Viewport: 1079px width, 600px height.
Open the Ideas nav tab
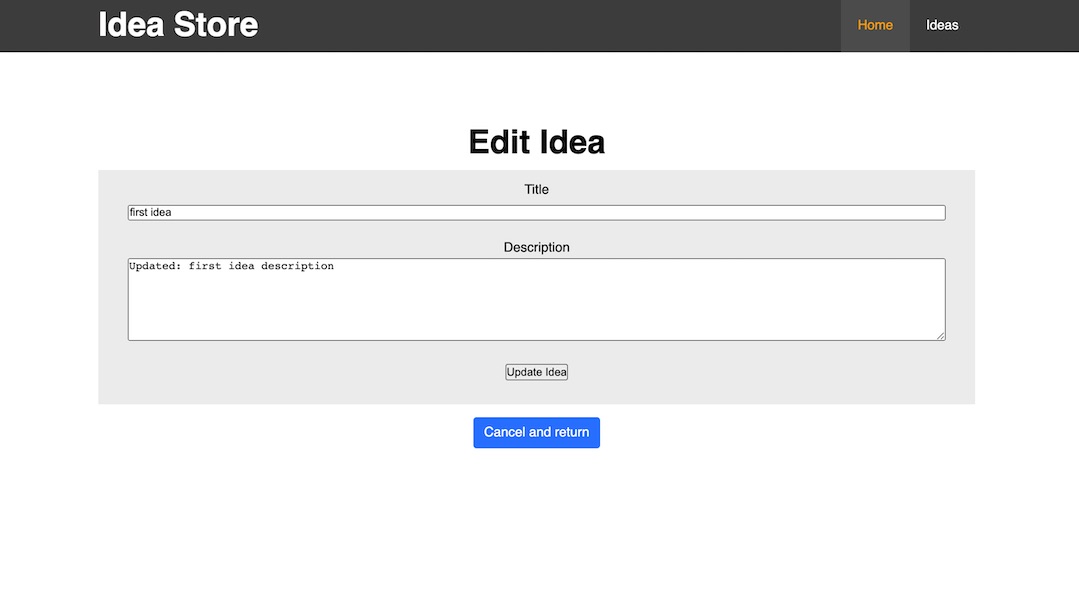tap(942, 25)
